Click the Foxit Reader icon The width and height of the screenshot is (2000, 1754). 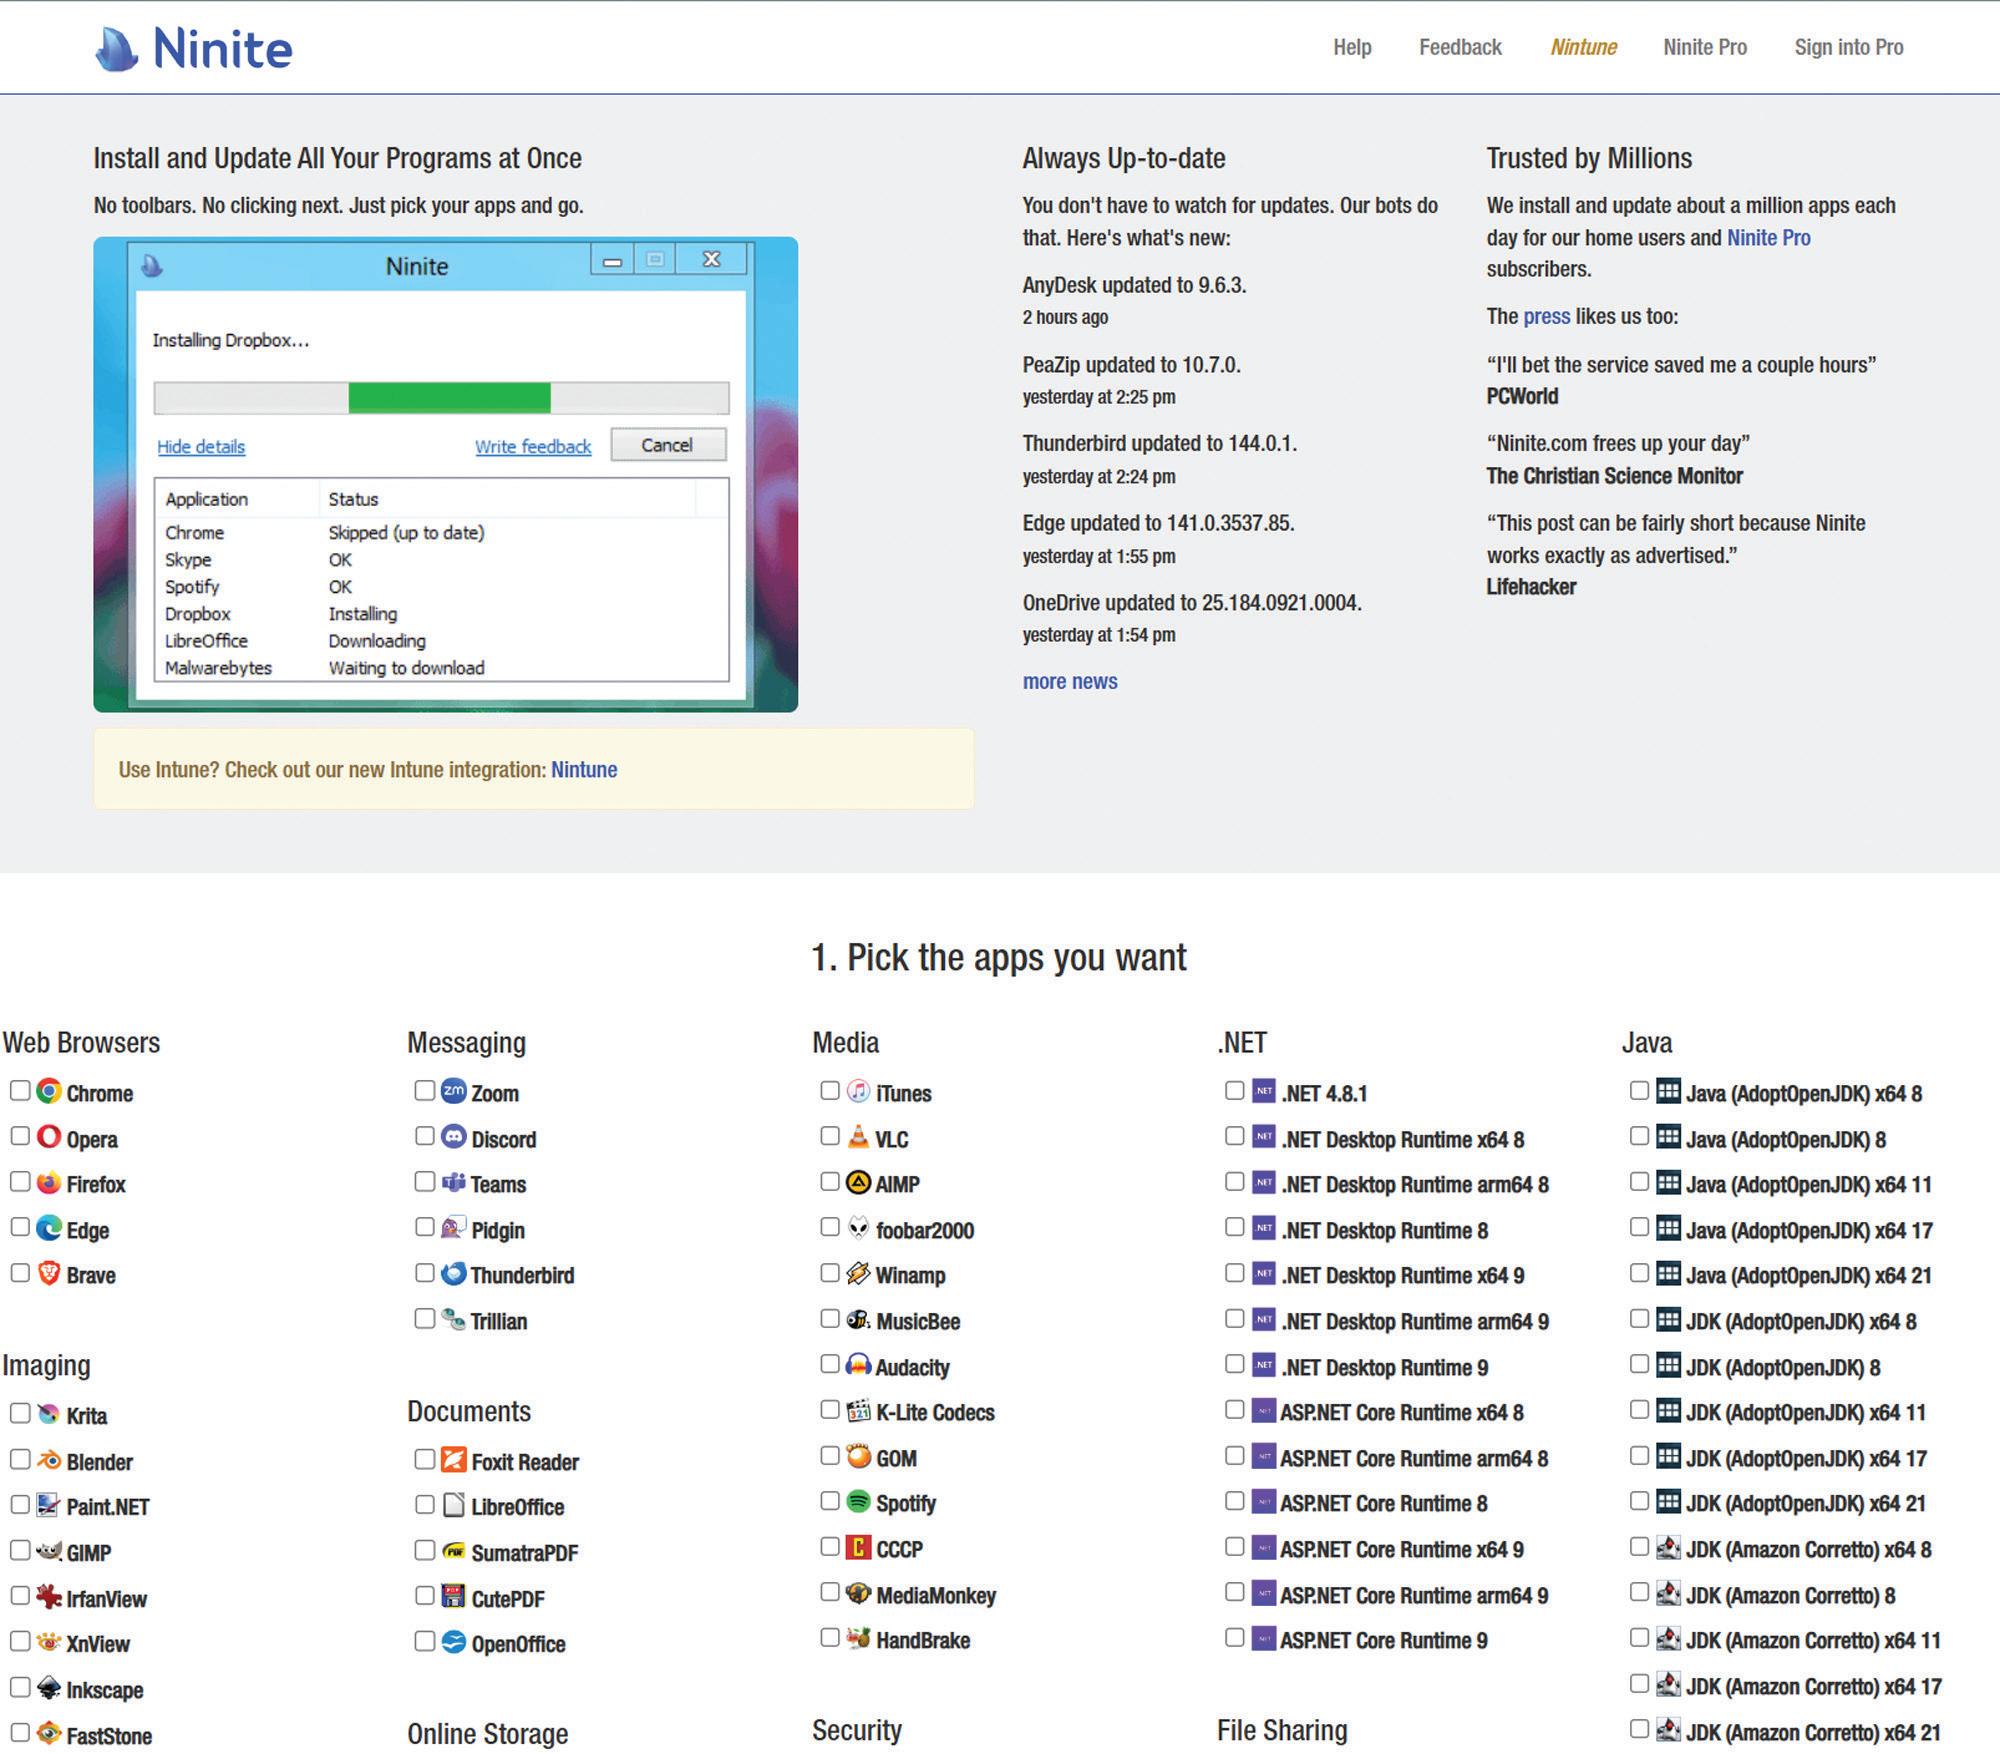(454, 1459)
